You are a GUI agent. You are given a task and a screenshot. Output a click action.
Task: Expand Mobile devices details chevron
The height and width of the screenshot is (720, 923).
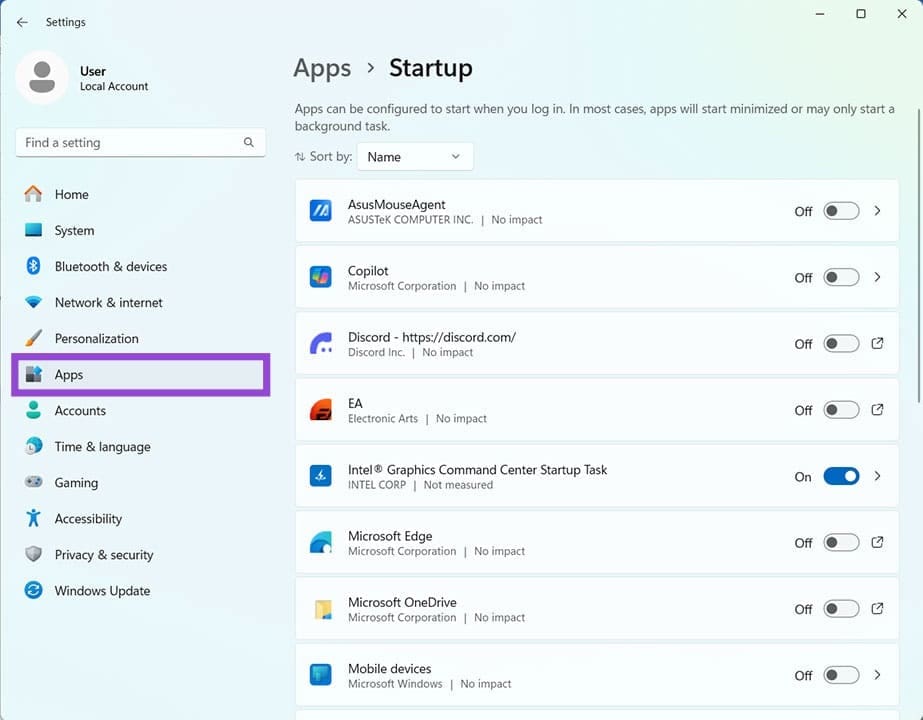point(877,675)
